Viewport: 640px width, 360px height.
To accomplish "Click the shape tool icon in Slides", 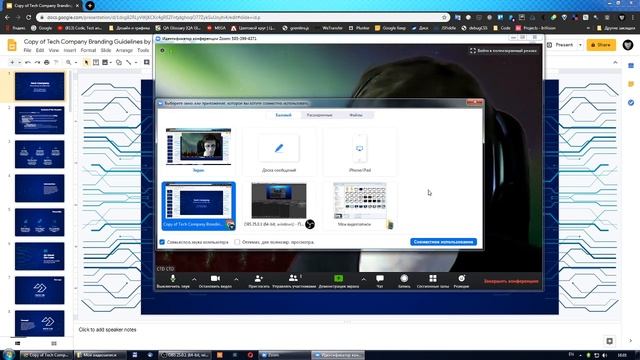I will (x=119, y=62).
